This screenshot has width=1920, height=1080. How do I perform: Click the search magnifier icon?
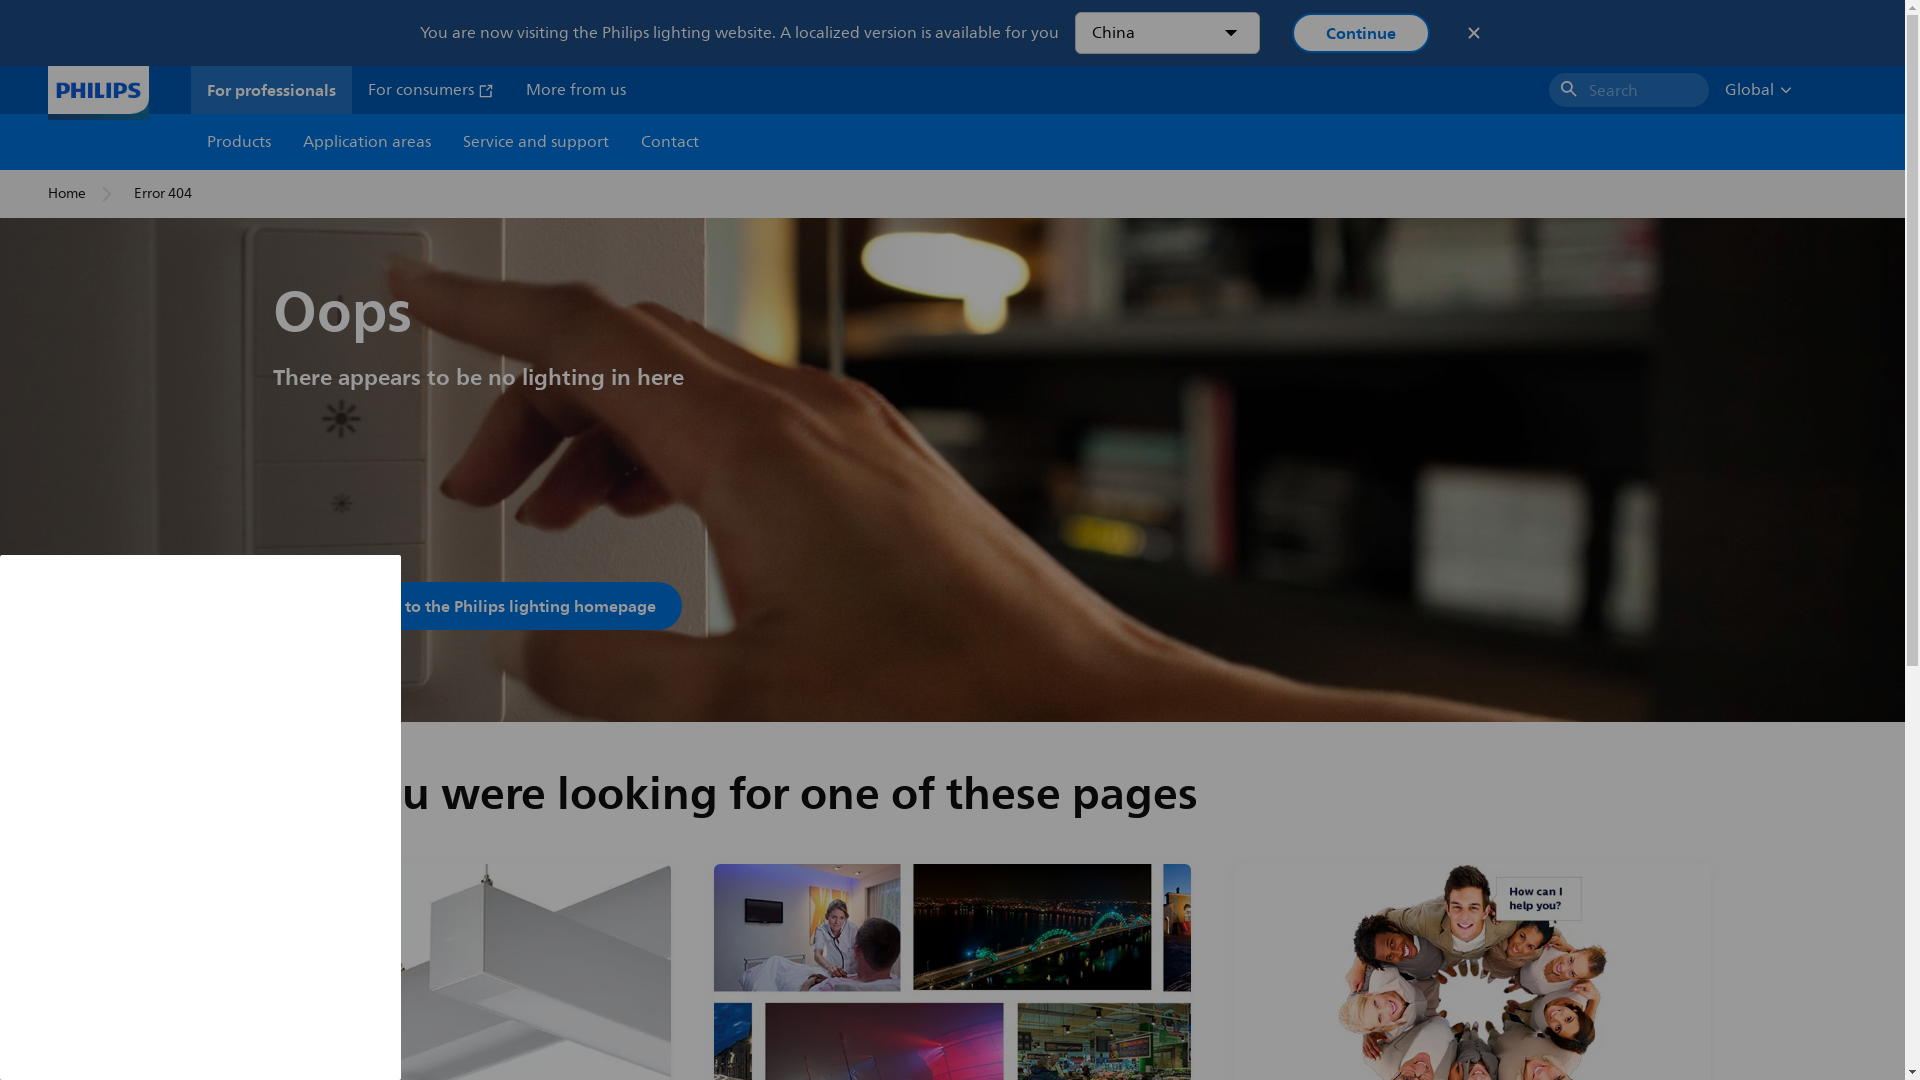(x=1568, y=90)
